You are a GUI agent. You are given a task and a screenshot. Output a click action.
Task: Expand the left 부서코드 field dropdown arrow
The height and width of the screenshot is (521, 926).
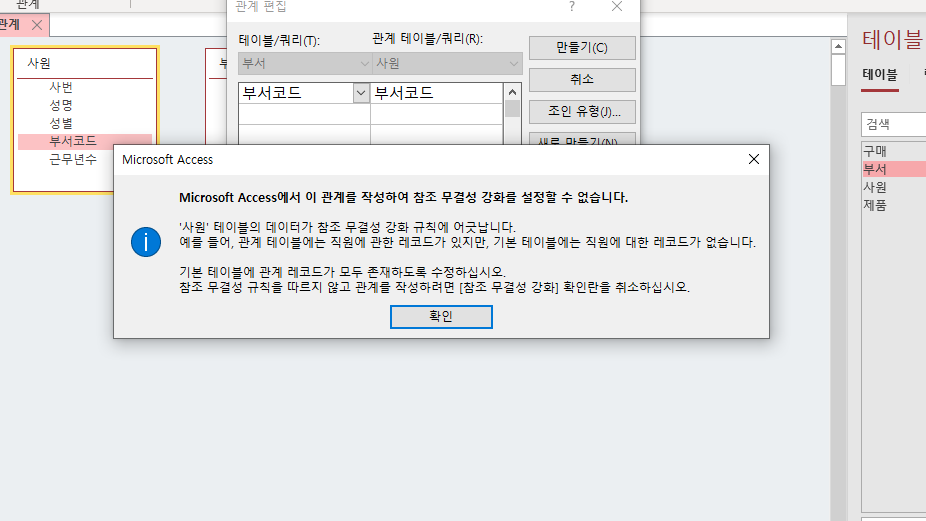[361, 93]
